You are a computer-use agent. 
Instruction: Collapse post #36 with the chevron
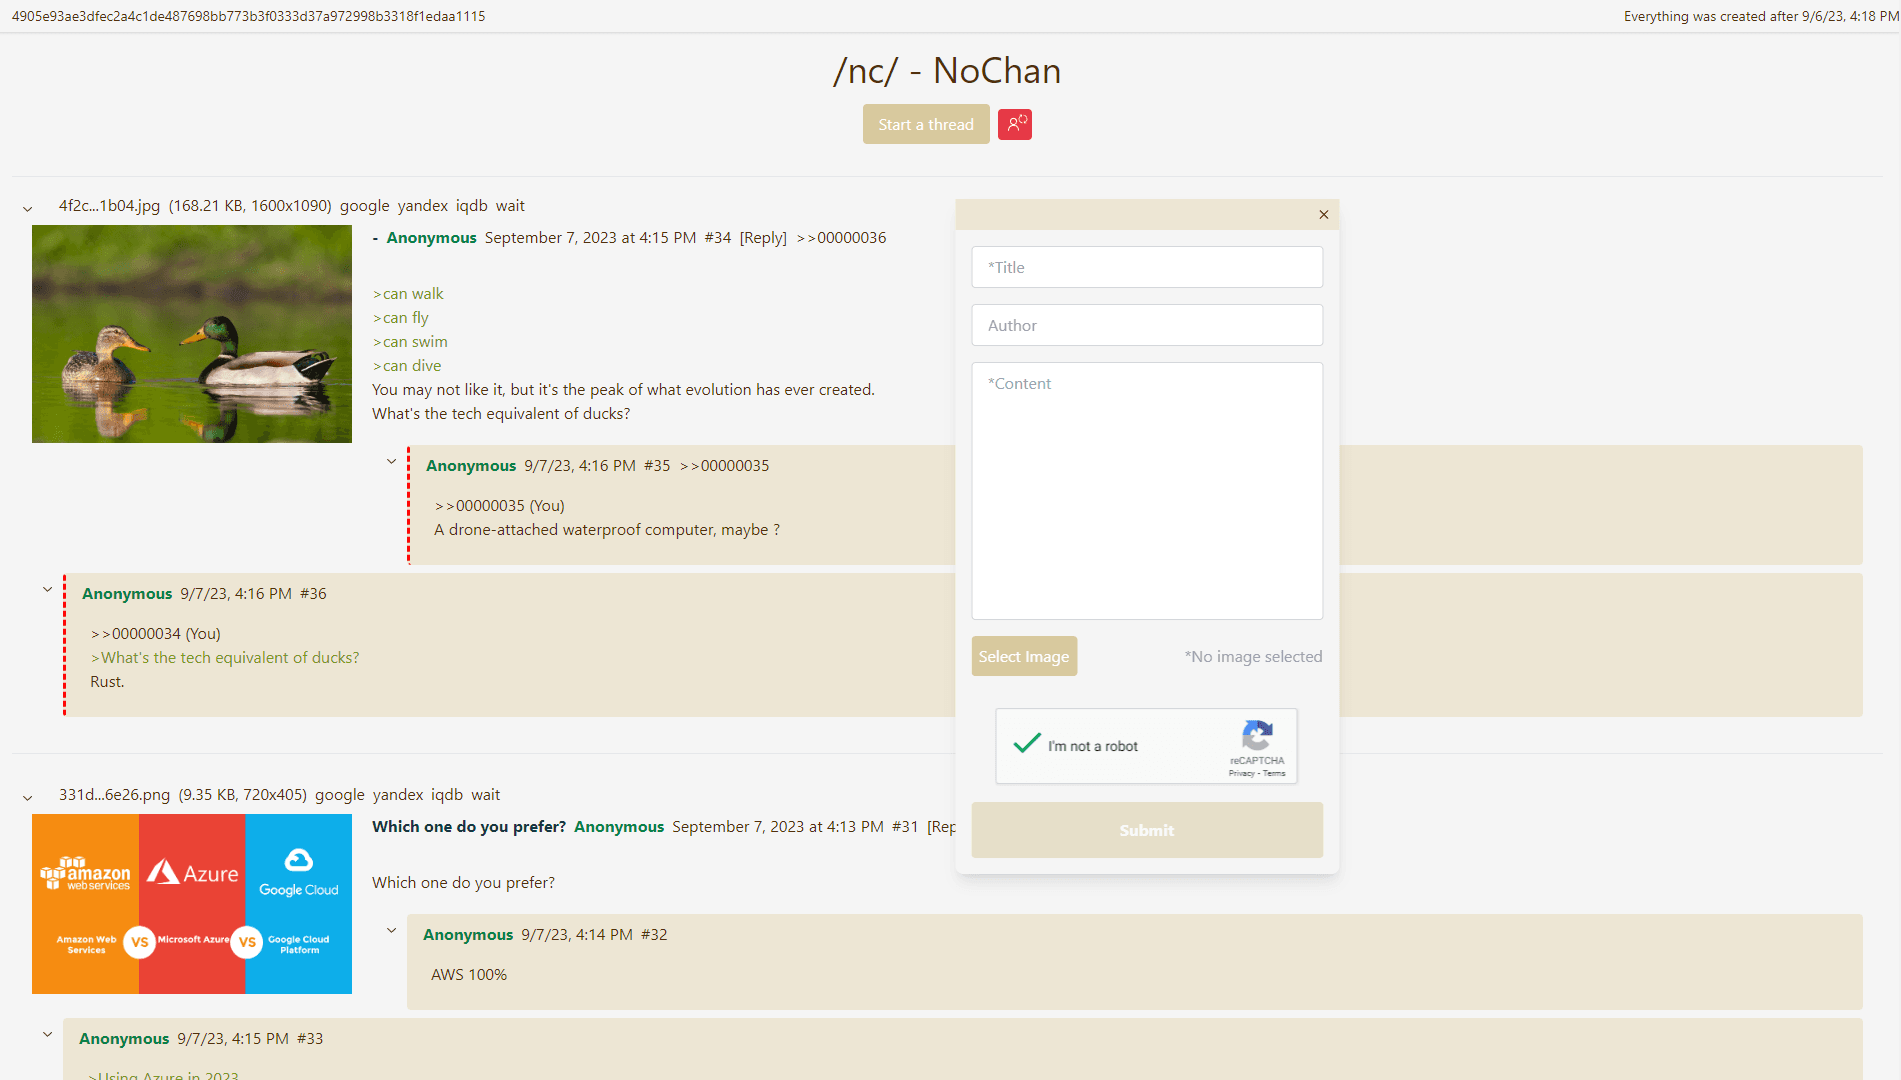(47, 589)
